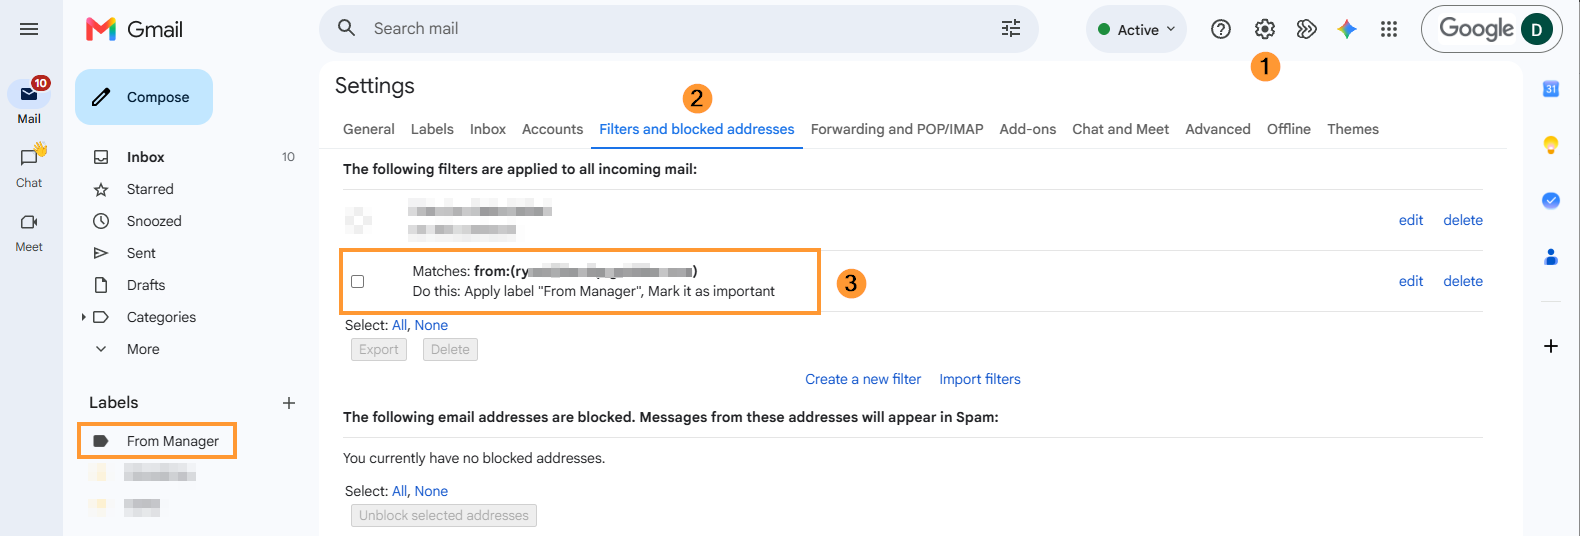Open the Support help icon
Screen dimensions: 1580x536
tap(1221, 29)
